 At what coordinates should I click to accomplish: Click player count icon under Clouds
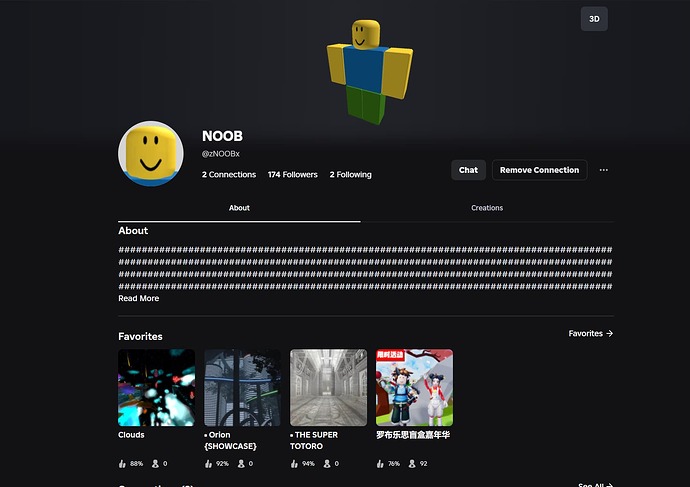155,464
